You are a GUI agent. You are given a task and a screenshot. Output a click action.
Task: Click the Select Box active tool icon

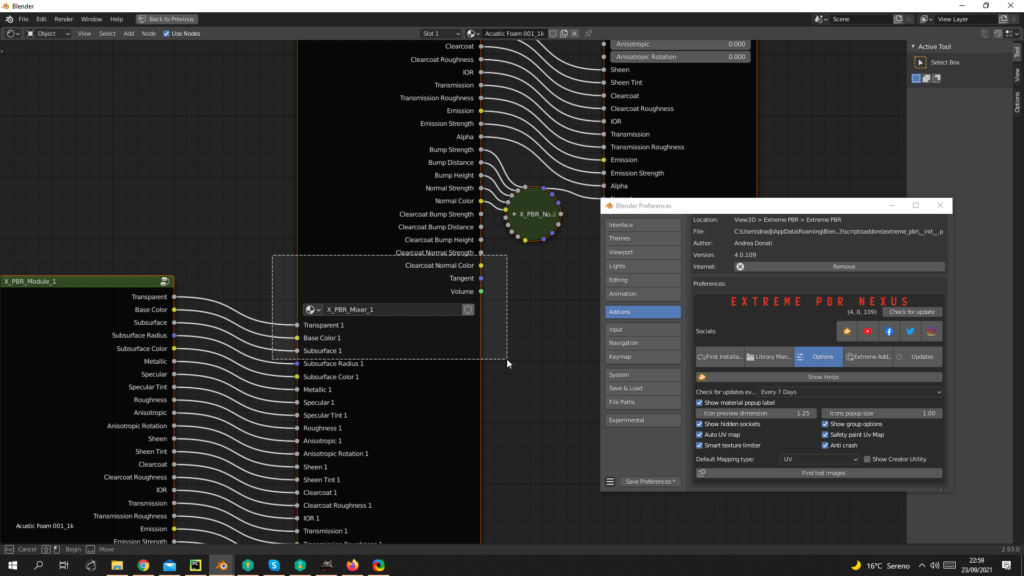tap(920, 62)
